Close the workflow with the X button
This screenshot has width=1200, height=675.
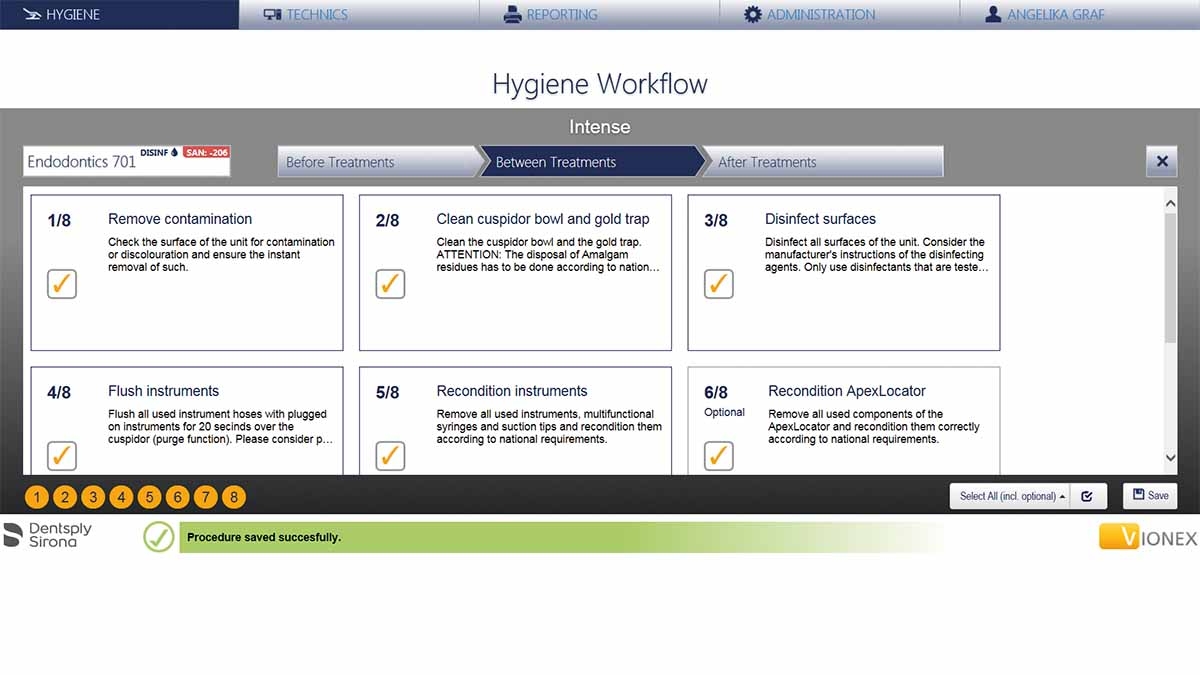tap(1162, 161)
